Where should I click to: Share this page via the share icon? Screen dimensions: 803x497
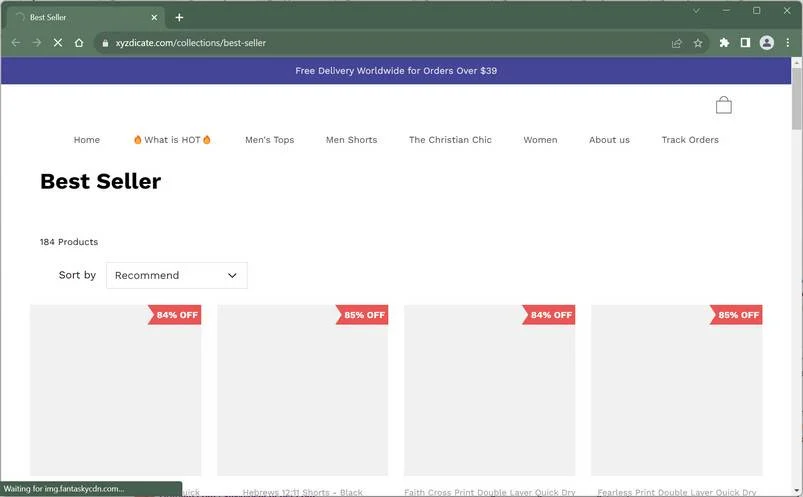pyautogui.click(x=677, y=43)
